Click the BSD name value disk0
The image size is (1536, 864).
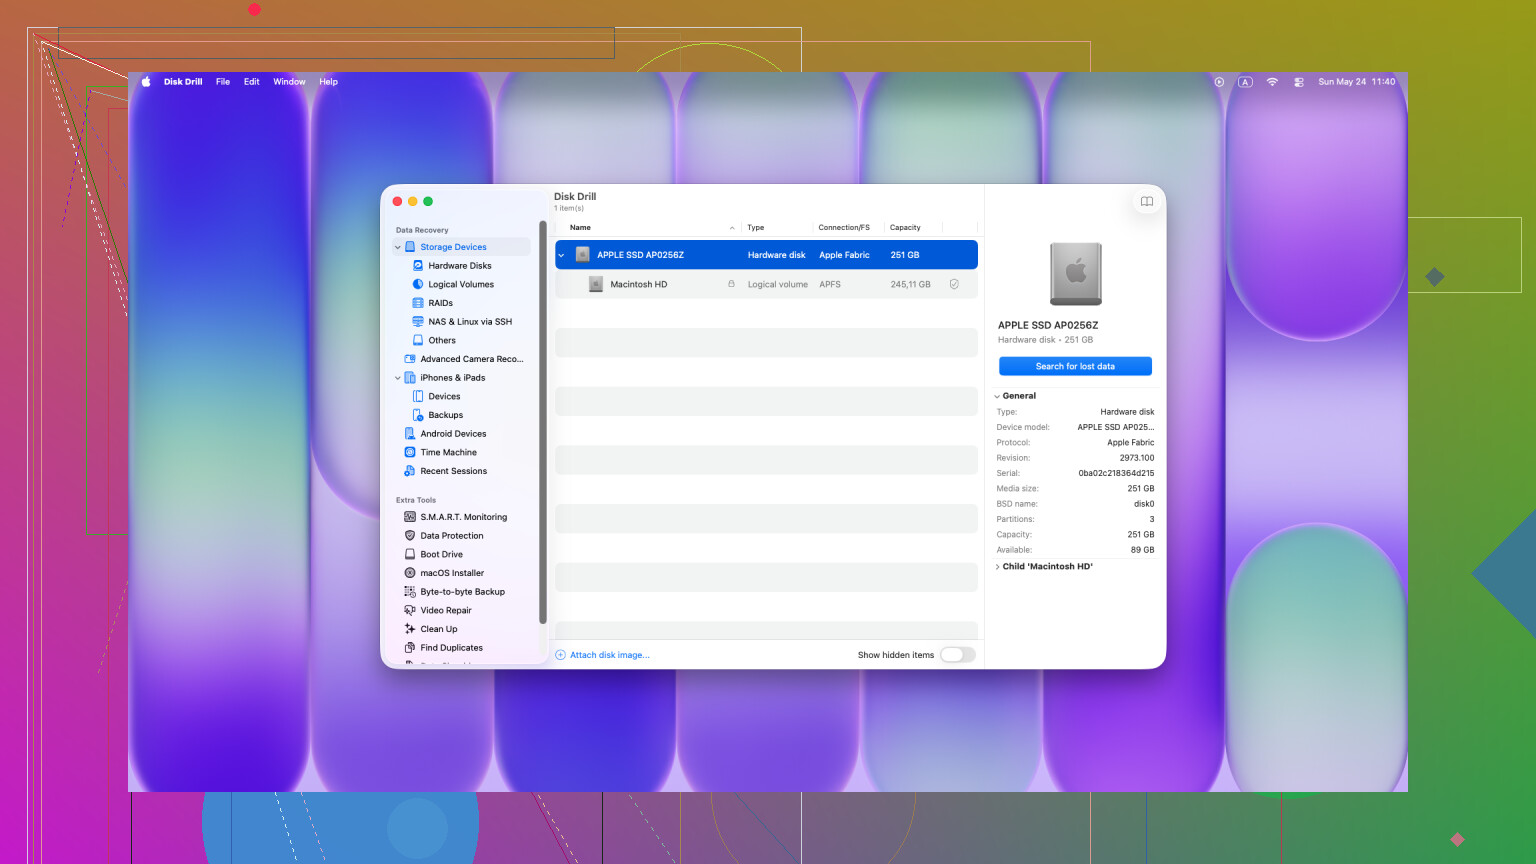(1144, 504)
